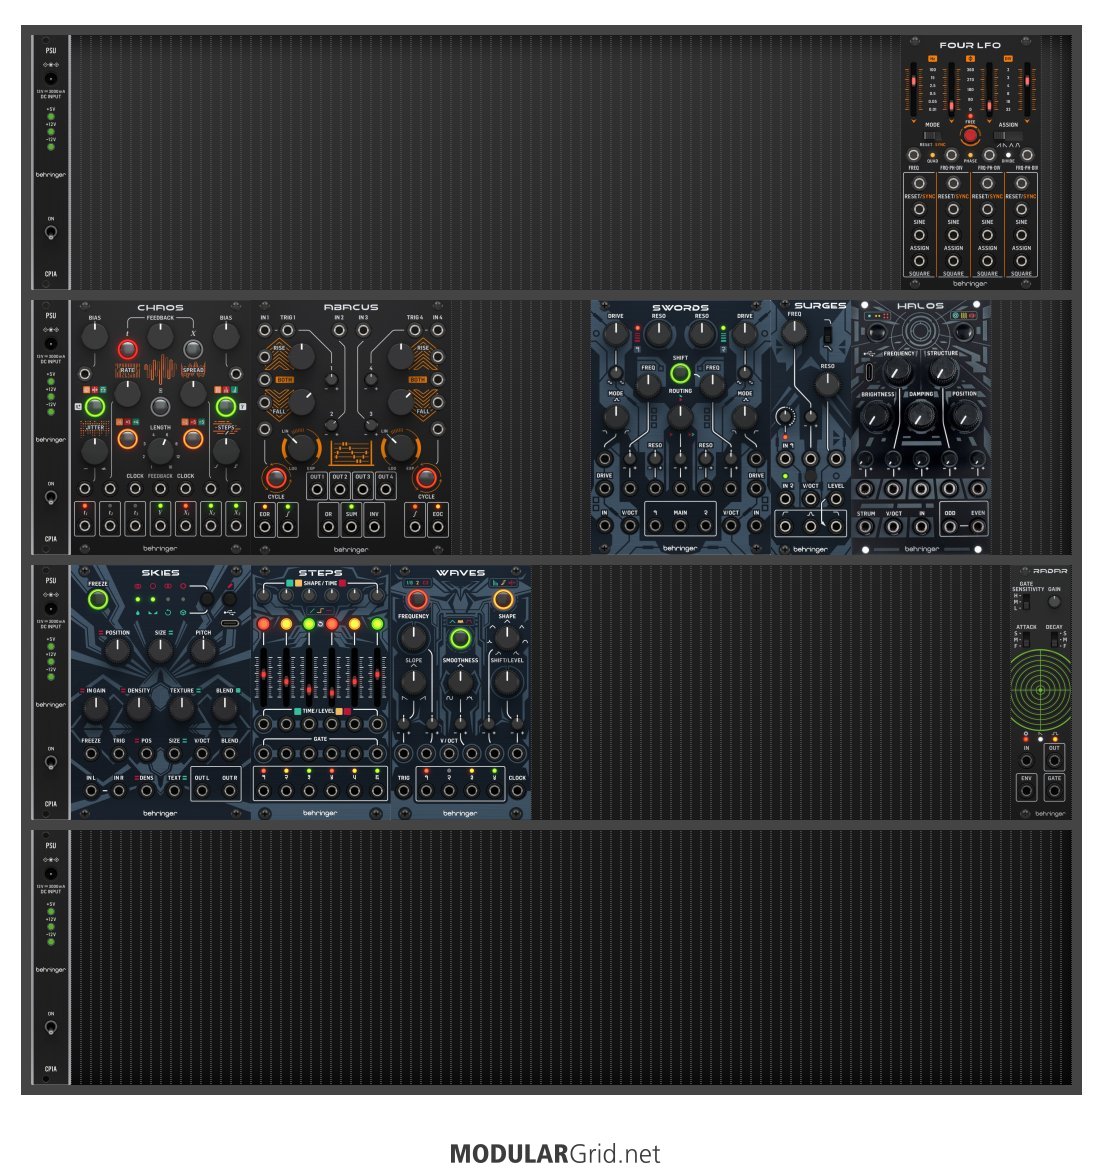Click the FREQ knob on Surges
This screenshot has height=1175, width=1112.
point(794,333)
